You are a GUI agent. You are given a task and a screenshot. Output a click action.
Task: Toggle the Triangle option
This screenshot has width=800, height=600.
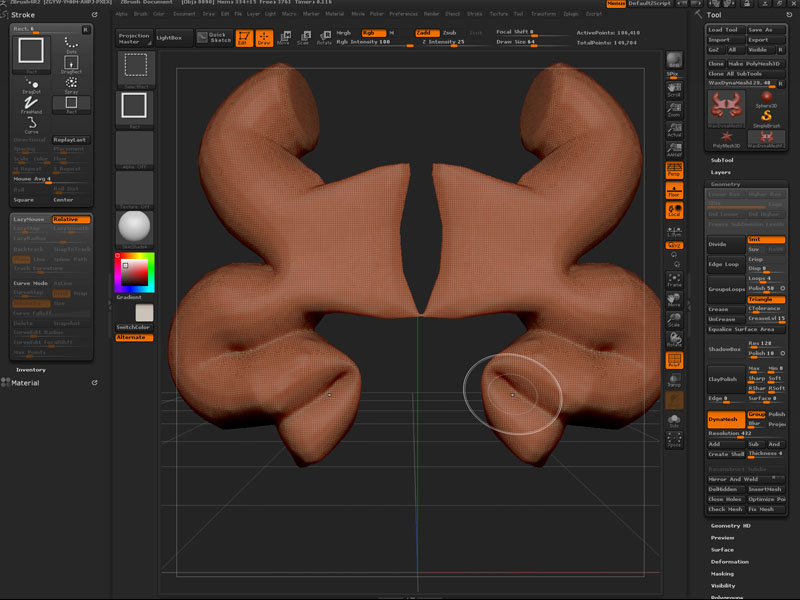point(766,299)
